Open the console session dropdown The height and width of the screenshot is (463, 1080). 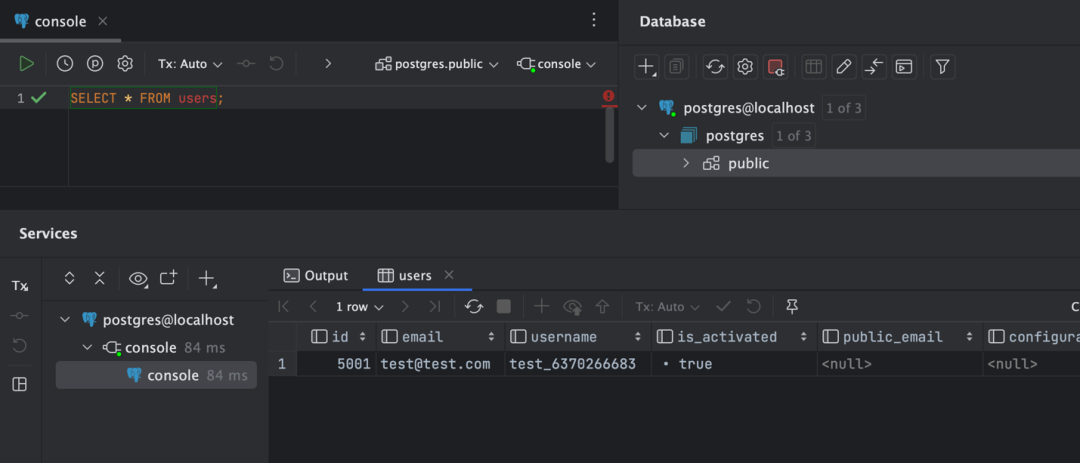pos(557,64)
